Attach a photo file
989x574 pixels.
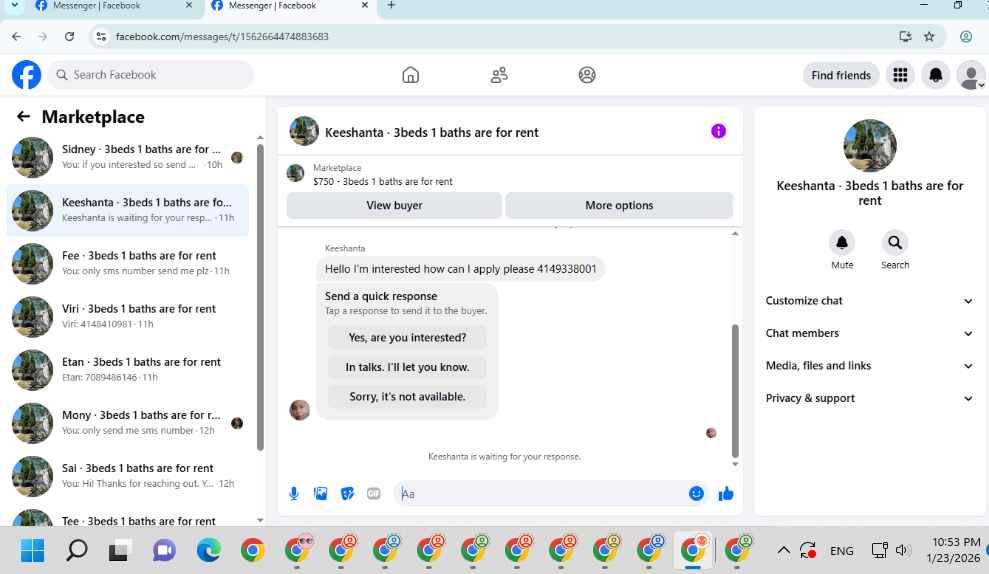[x=320, y=494]
